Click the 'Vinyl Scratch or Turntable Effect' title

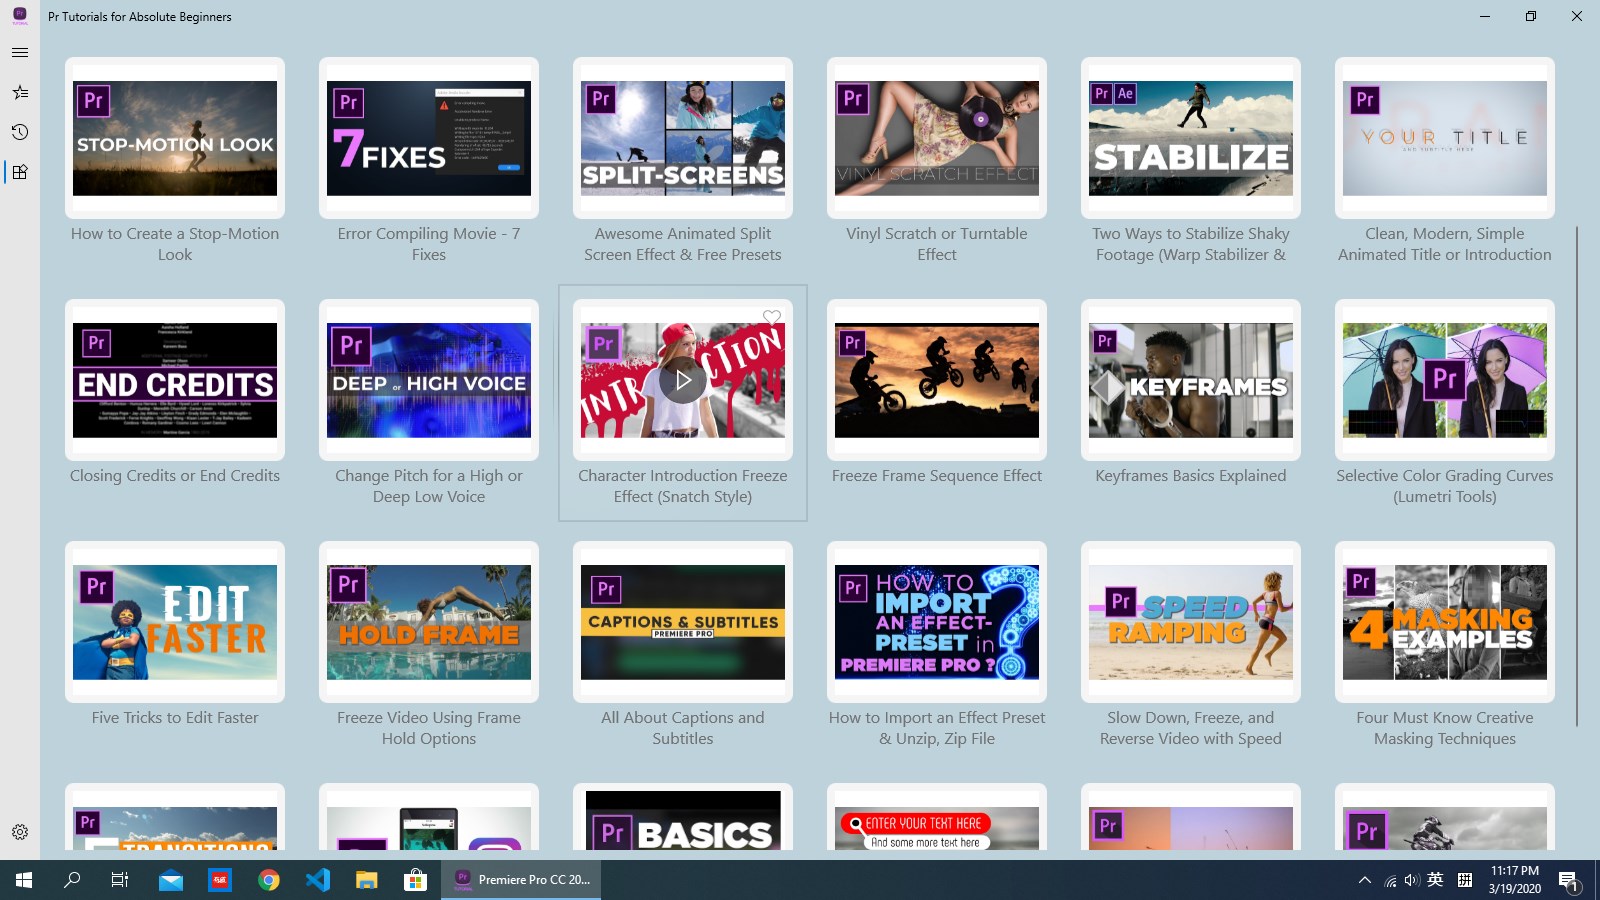pos(937,244)
